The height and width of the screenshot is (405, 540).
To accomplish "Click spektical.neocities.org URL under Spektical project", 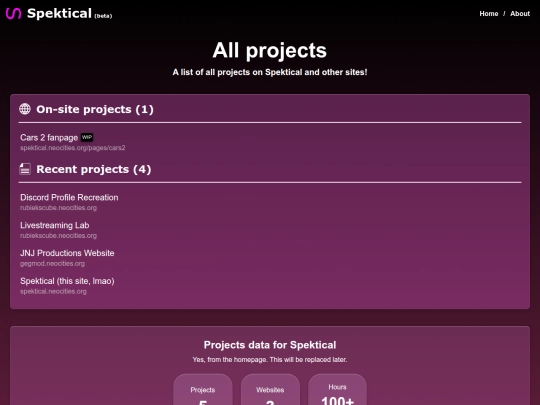I will 53,291.
